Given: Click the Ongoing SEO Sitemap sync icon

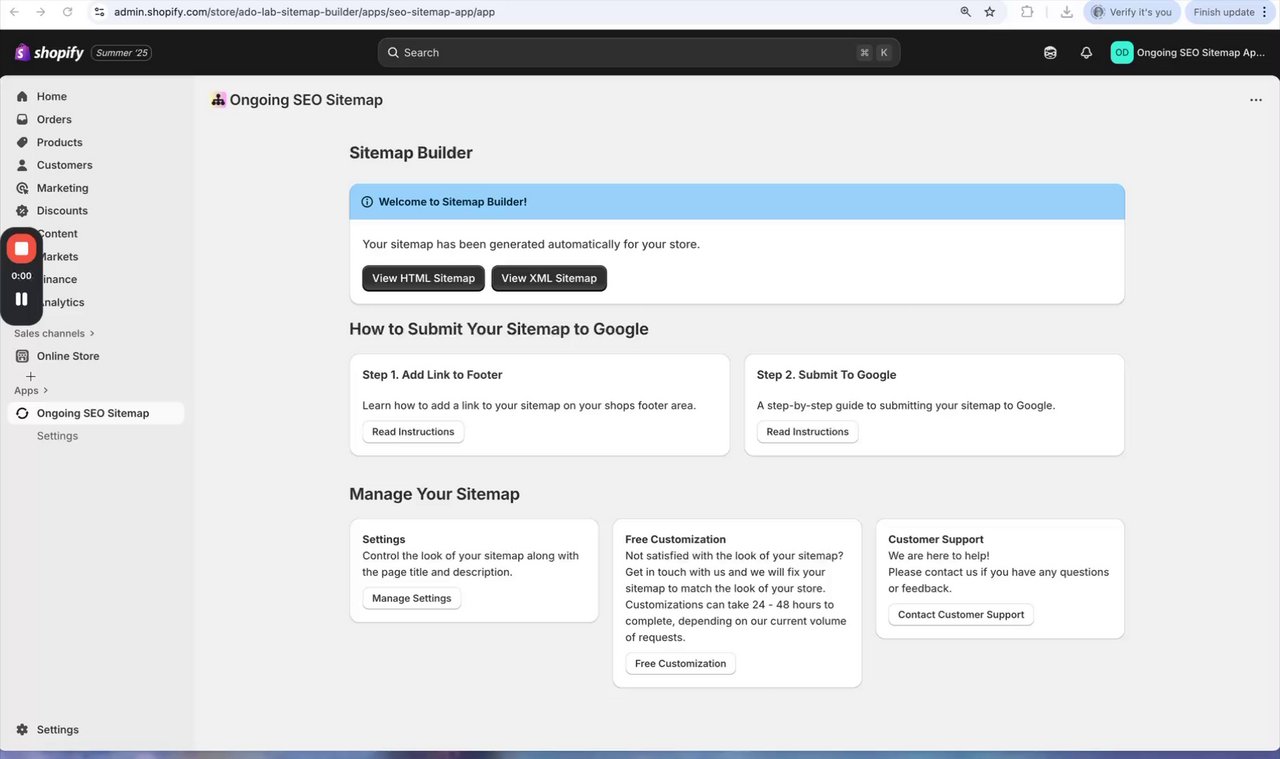Looking at the screenshot, I should point(22,413).
